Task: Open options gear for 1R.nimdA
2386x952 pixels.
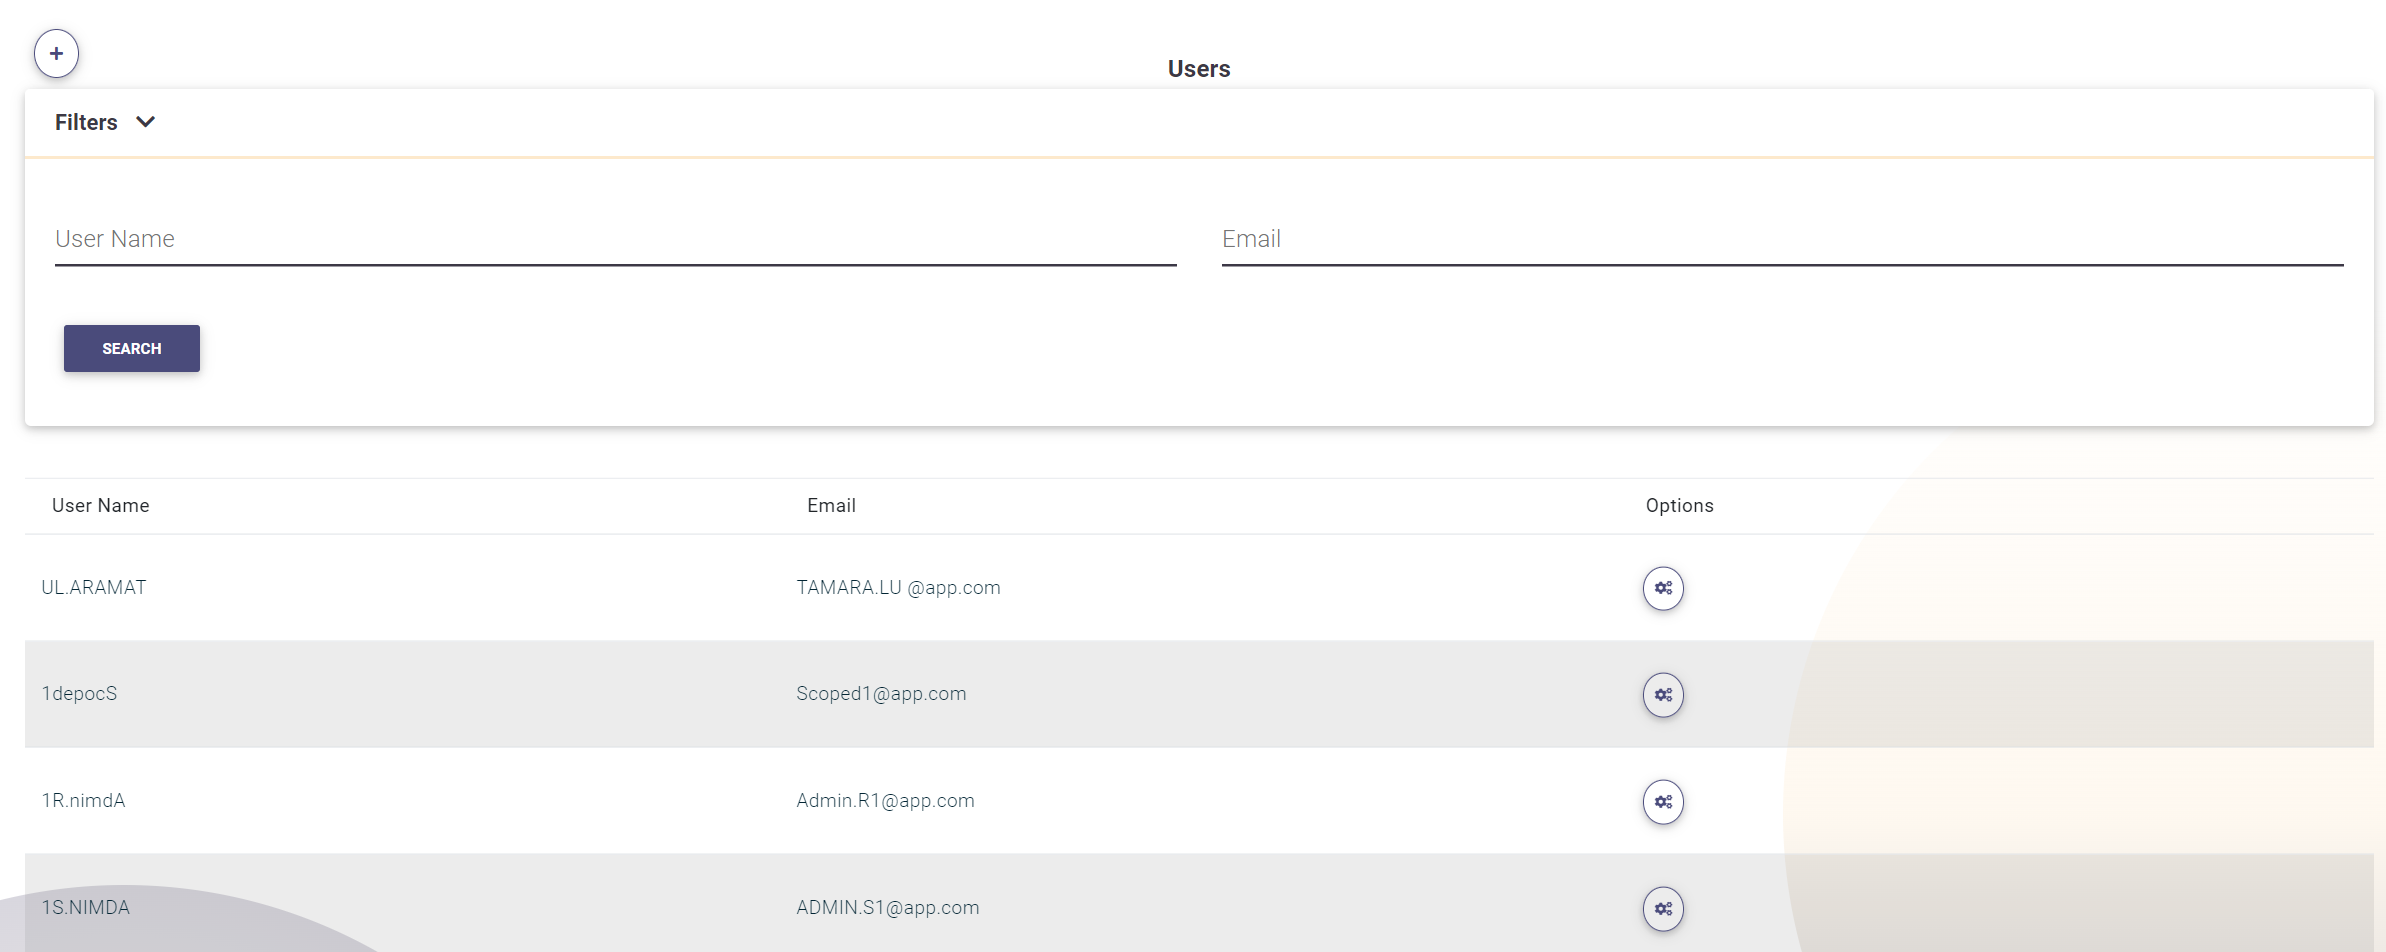Action: coord(1663,802)
